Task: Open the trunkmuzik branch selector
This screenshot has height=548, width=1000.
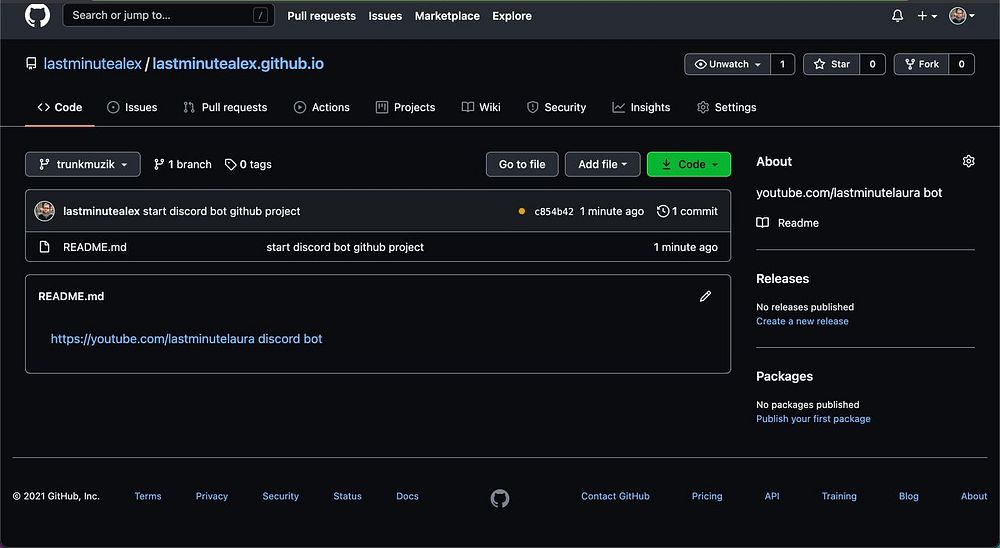Action: 83,164
